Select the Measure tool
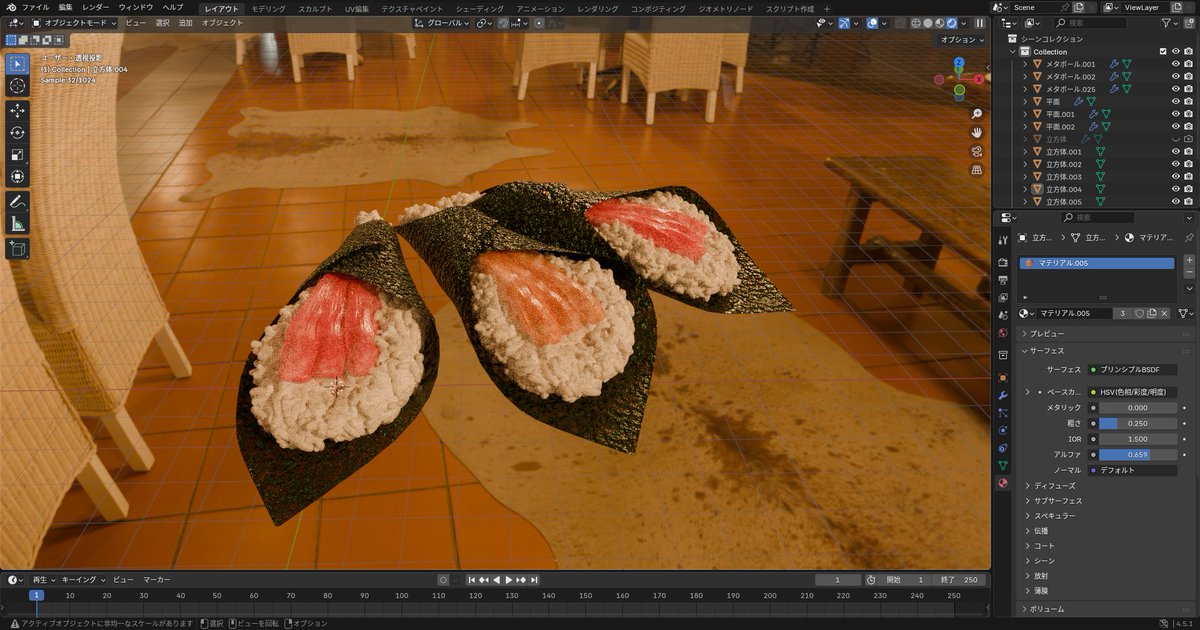 17,223
